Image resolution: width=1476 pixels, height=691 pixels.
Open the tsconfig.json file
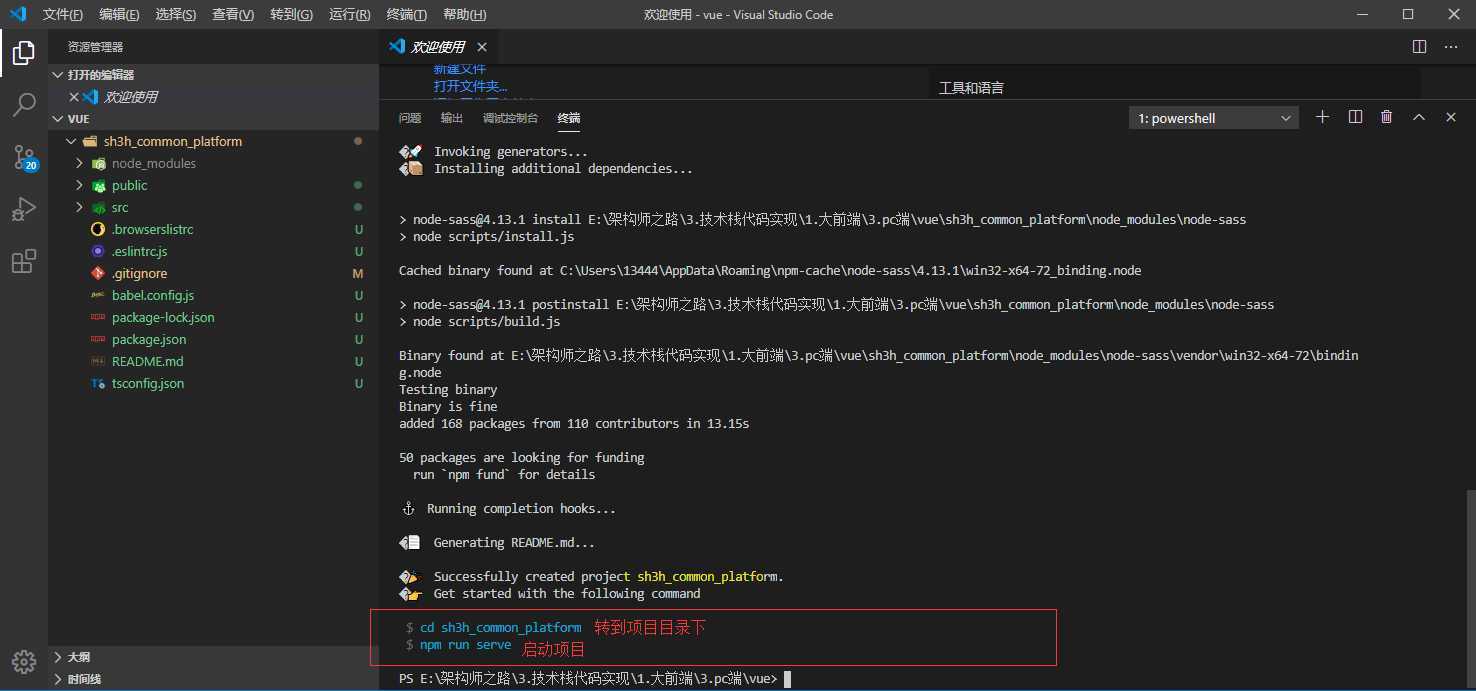click(147, 383)
